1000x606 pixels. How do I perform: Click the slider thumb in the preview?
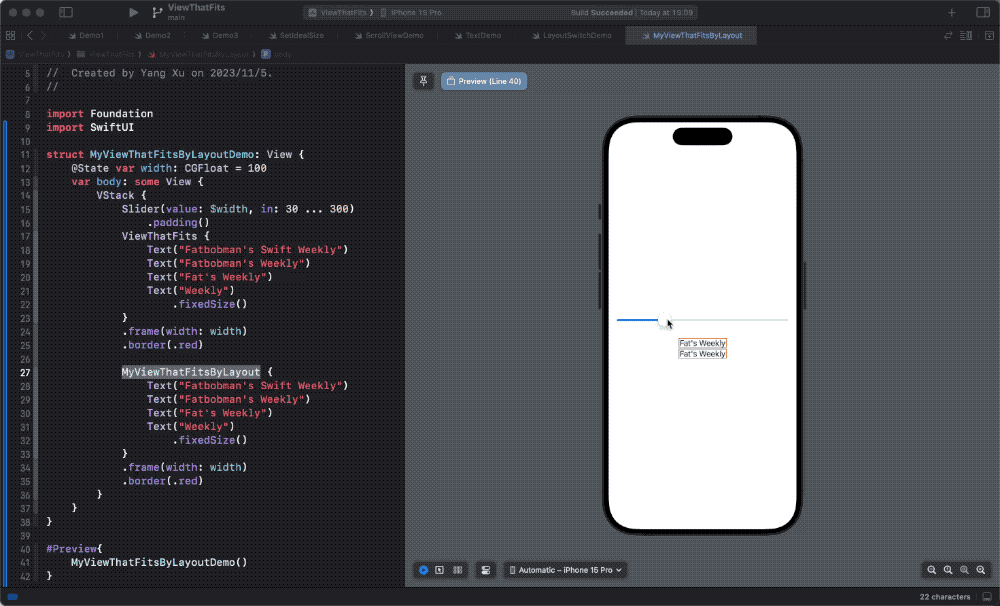click(x=665, y=321)
